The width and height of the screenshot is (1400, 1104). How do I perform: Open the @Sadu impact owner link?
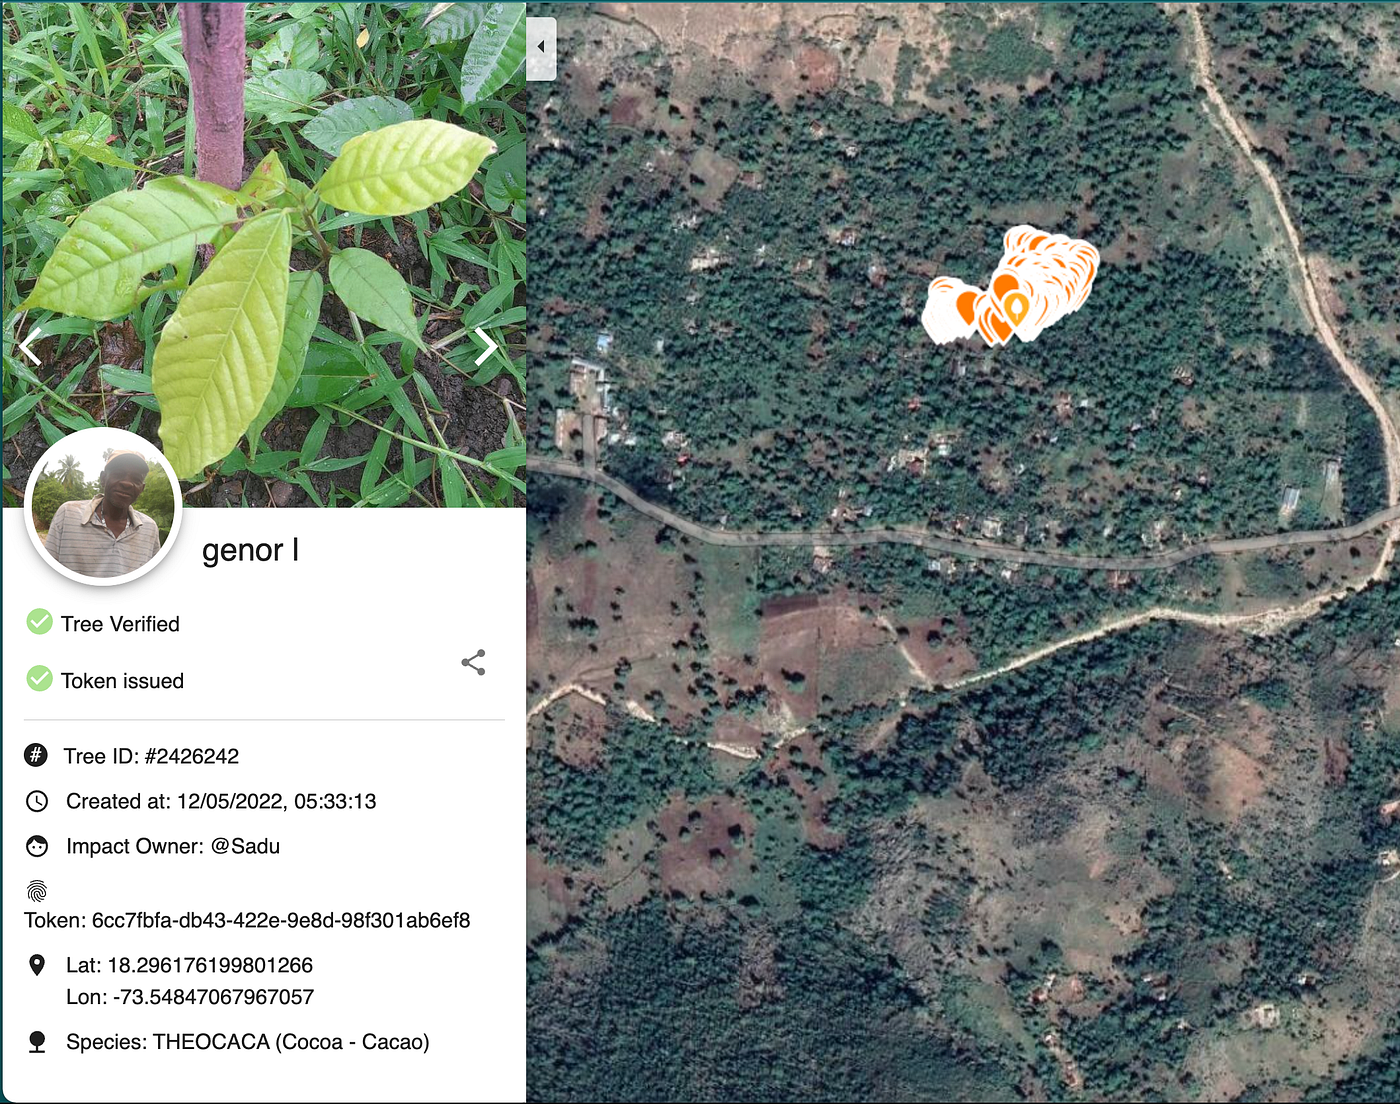[x=245, y=846]
